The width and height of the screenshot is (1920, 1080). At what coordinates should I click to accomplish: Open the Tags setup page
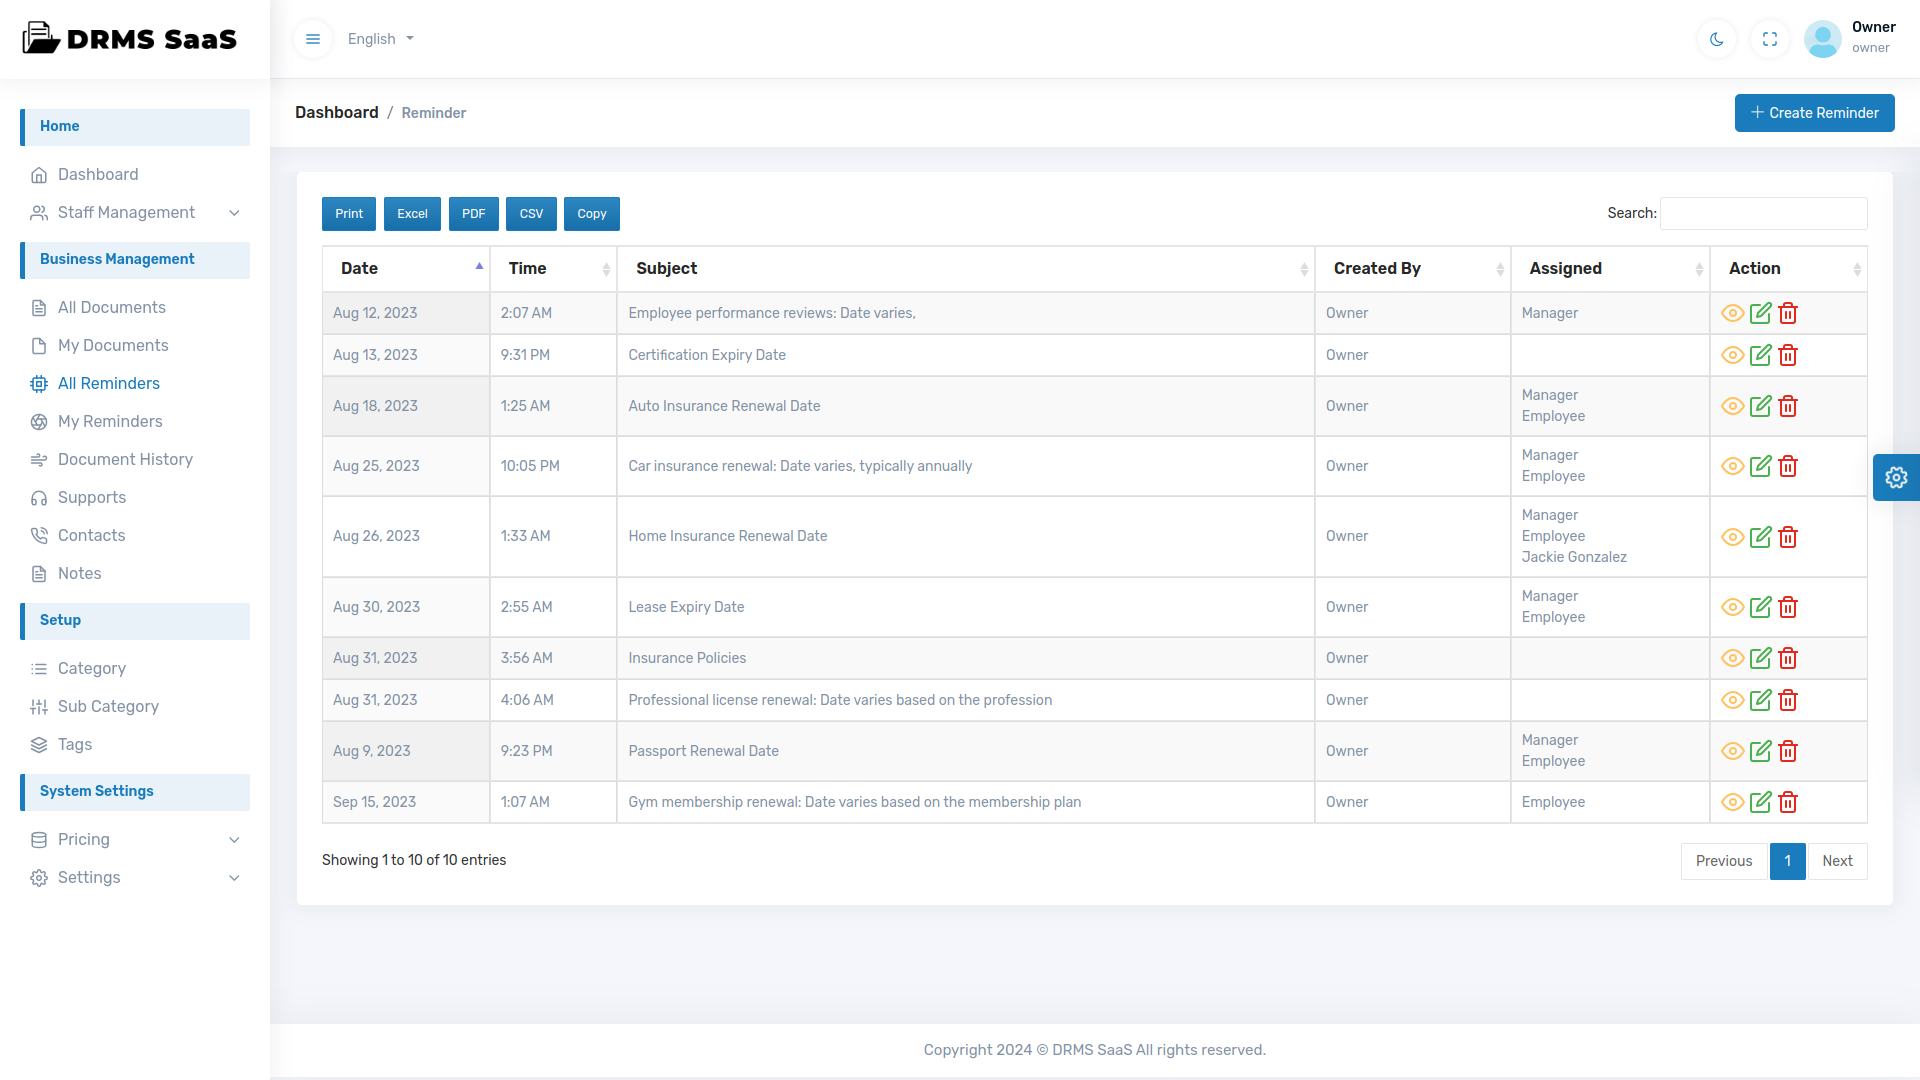(72, 744)
